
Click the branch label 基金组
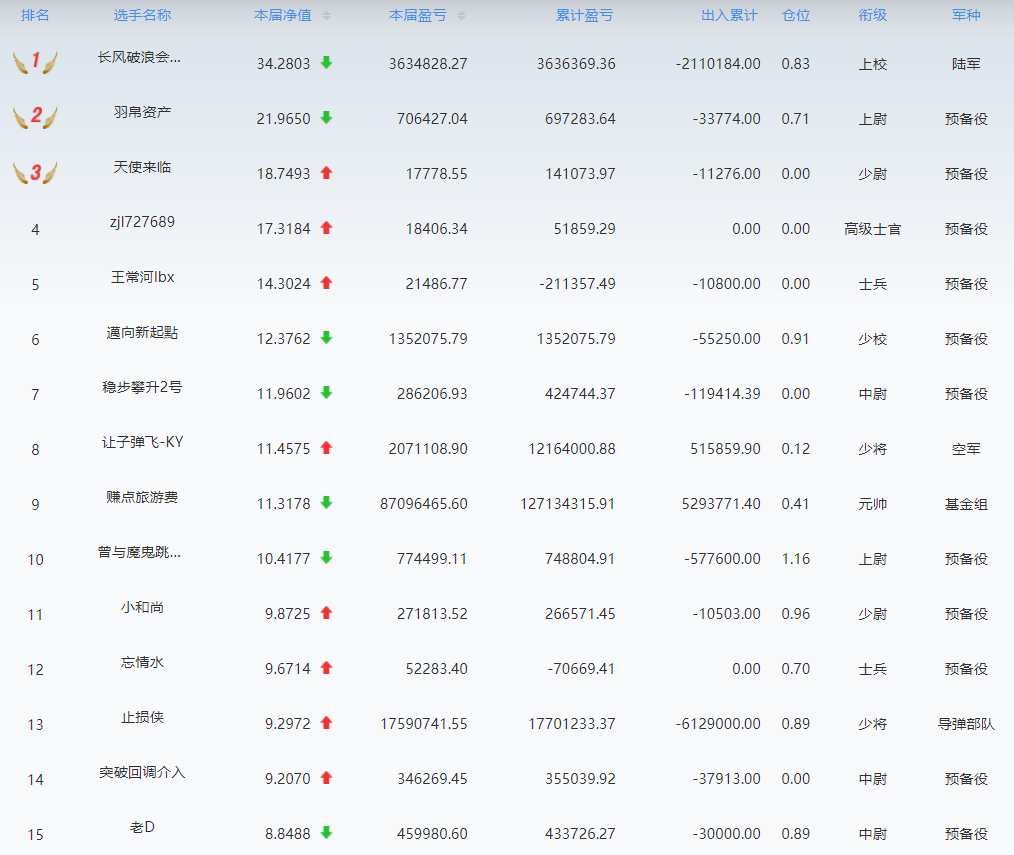(x=966, y=504)
